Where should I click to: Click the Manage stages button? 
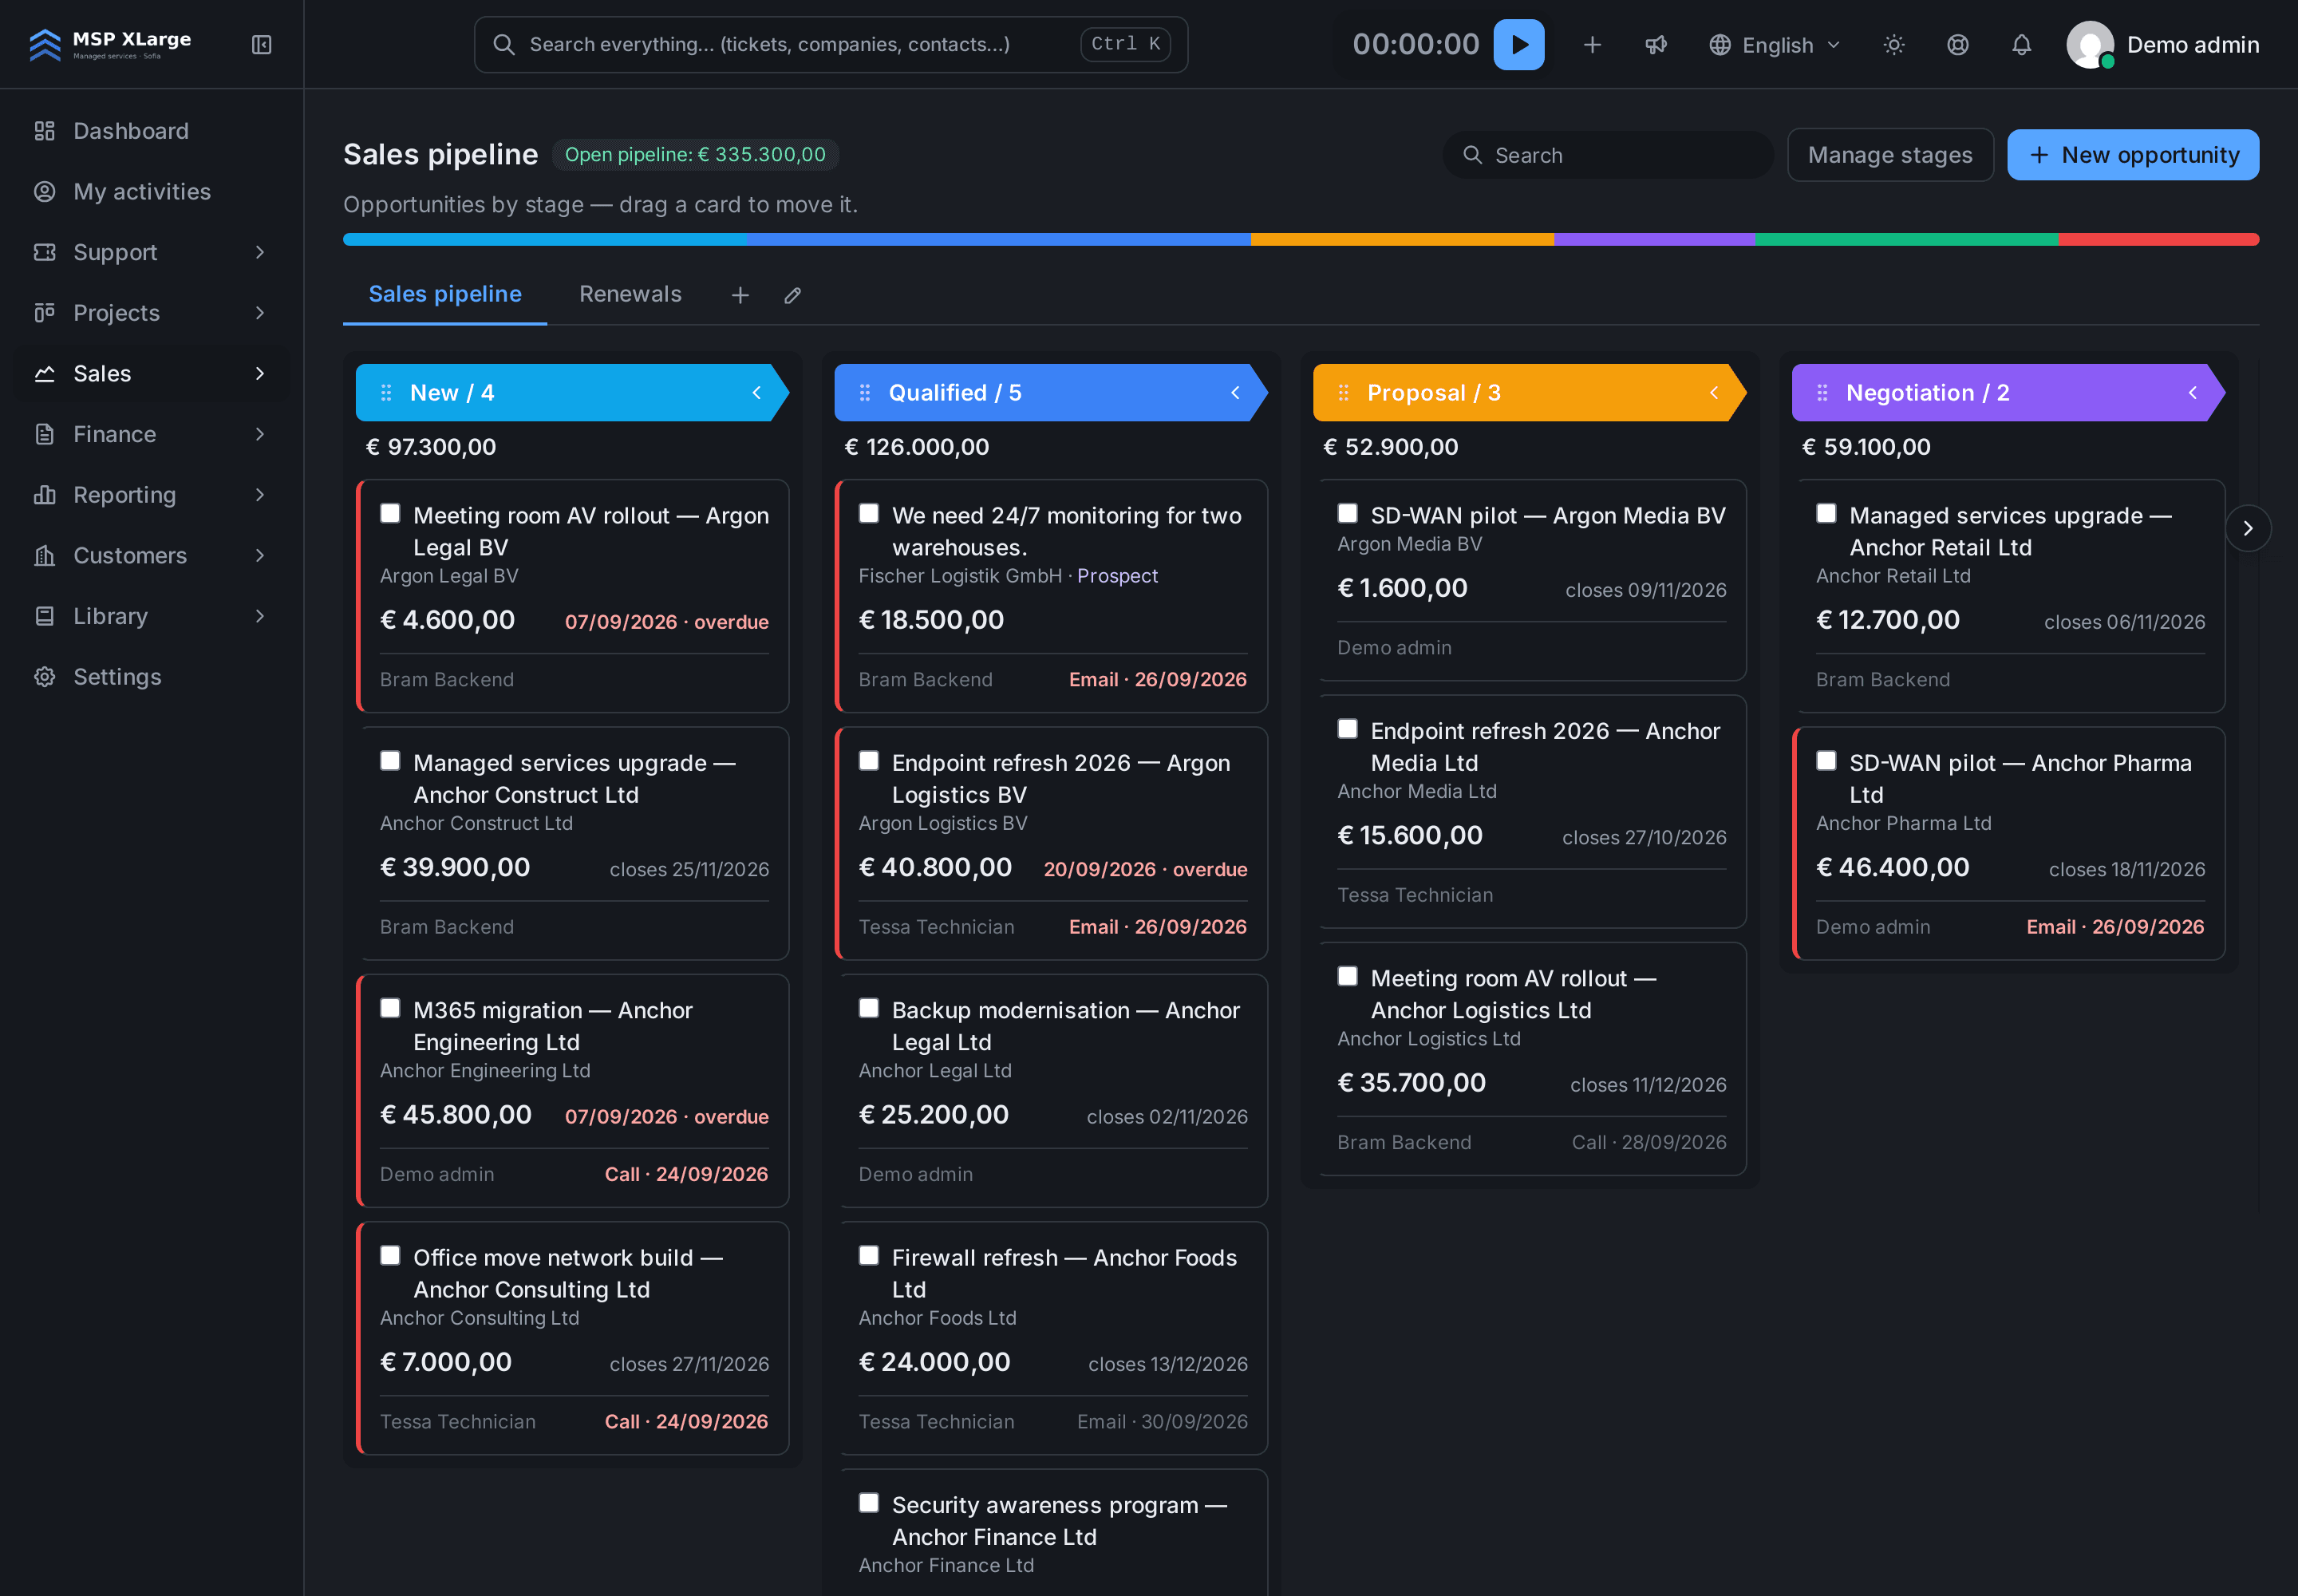pyautogui.click(x=1890, y=155)
